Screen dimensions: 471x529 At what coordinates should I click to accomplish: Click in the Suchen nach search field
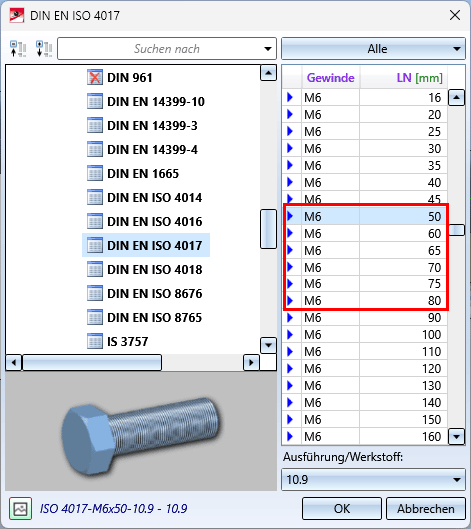(x=167, y=49)
